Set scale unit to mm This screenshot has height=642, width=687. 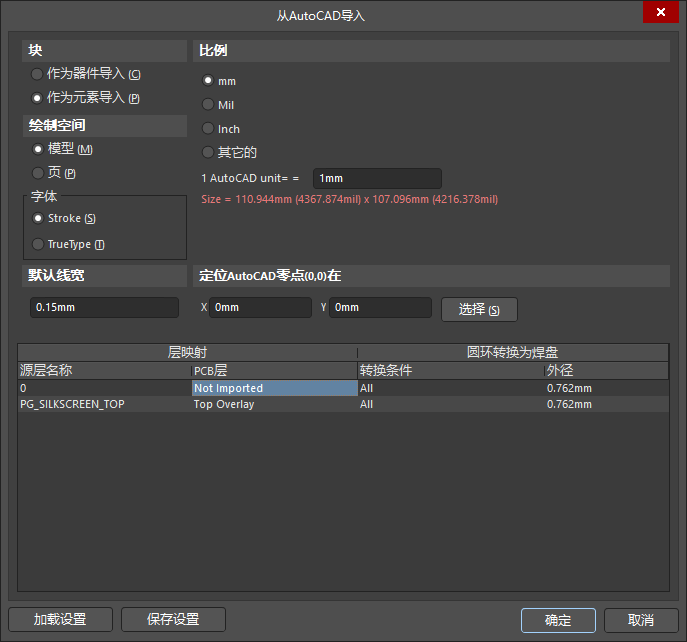(208, 80)
